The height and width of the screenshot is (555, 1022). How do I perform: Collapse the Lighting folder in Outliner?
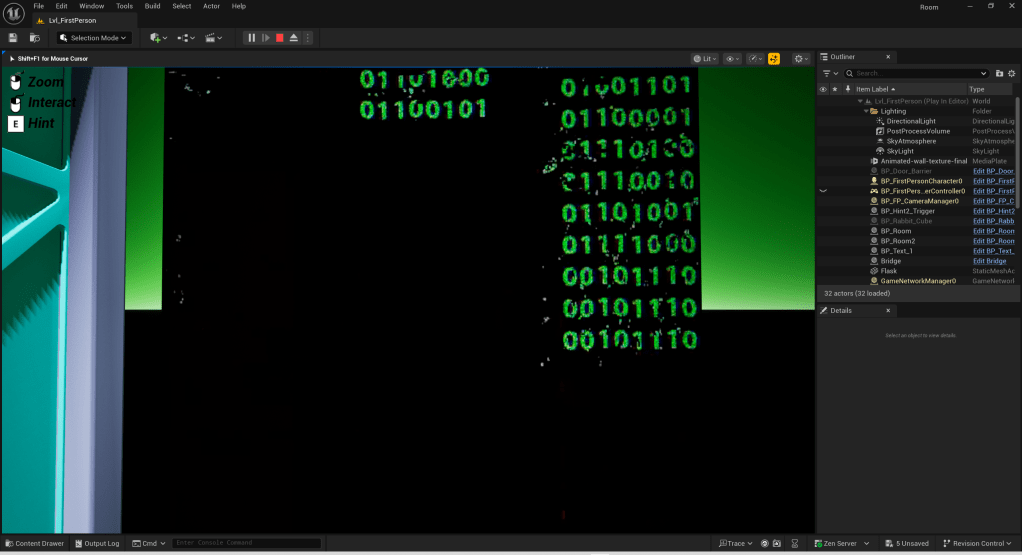pos(867,111)
